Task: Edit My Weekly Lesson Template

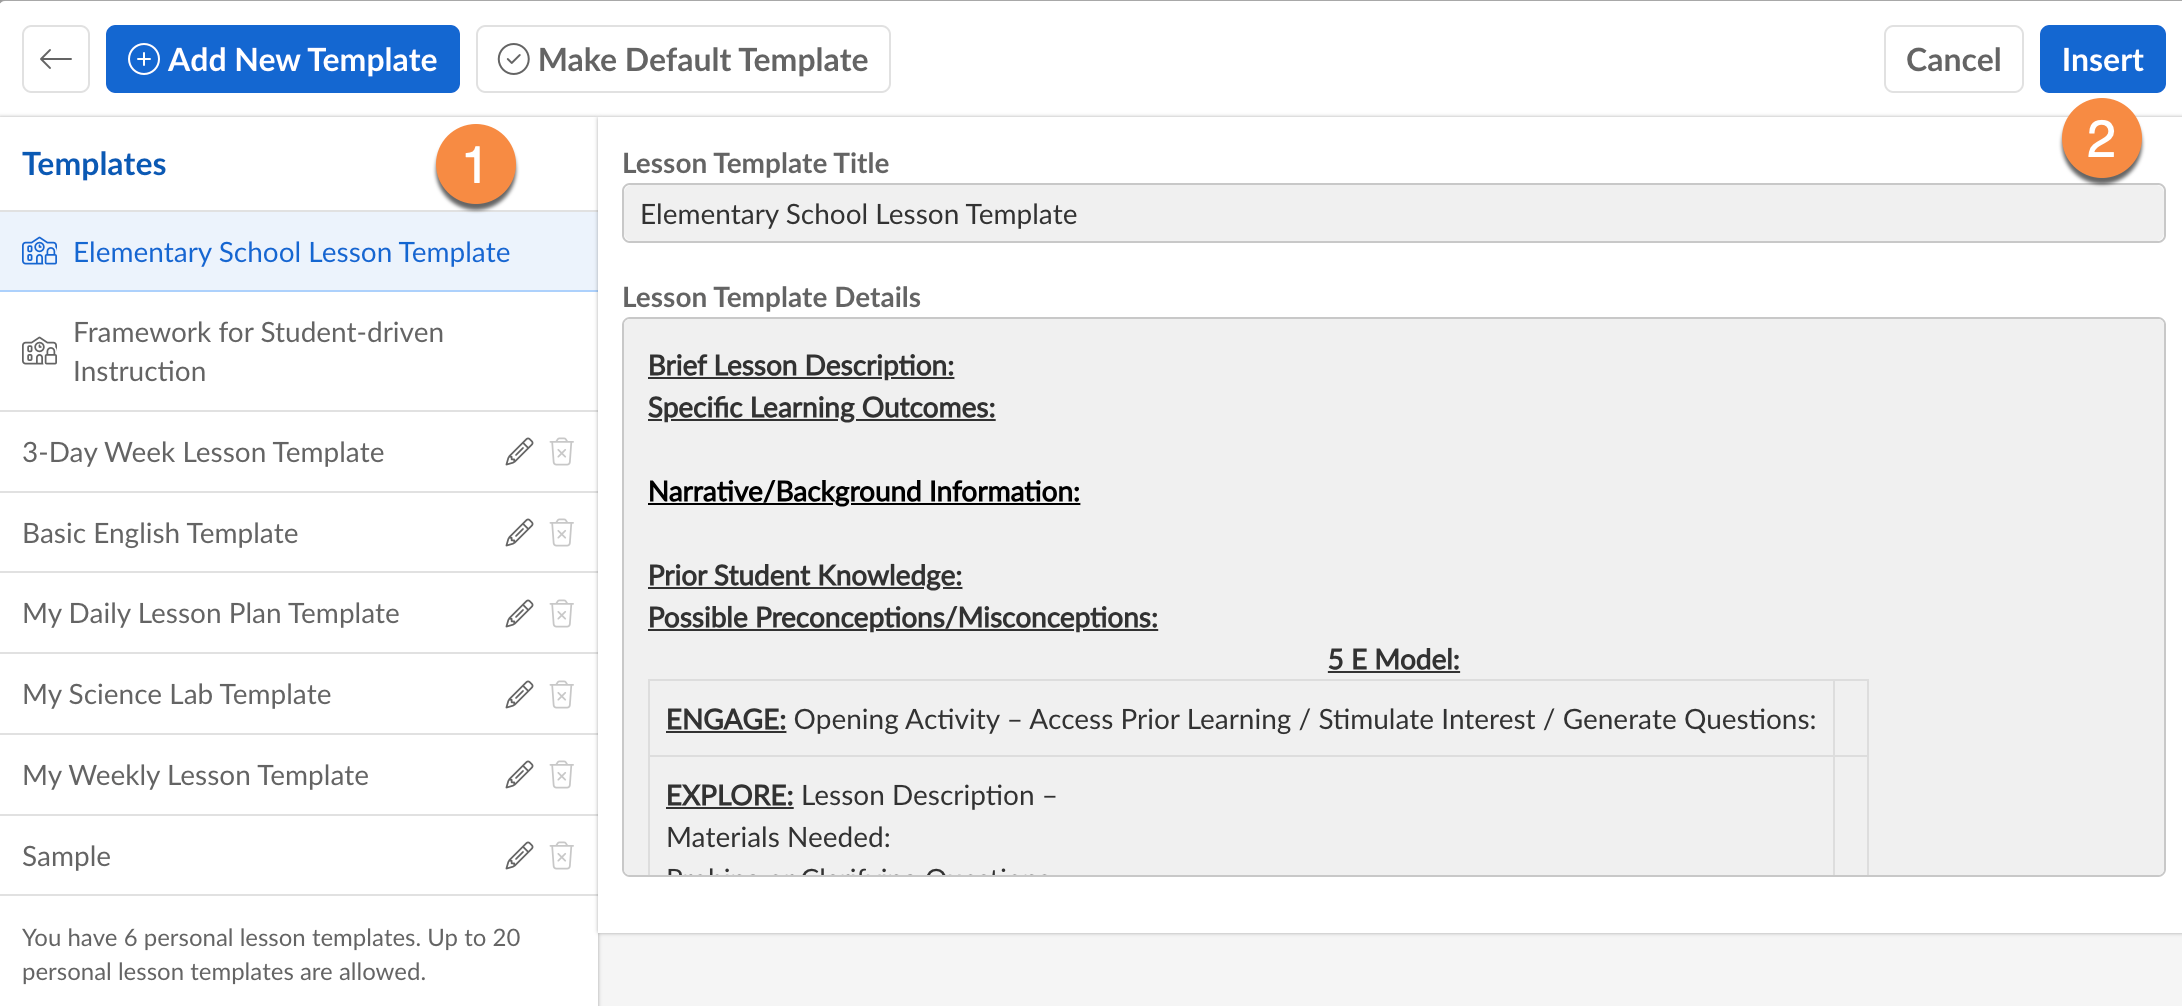Action: pyautogui.click(x=519, y=775)
